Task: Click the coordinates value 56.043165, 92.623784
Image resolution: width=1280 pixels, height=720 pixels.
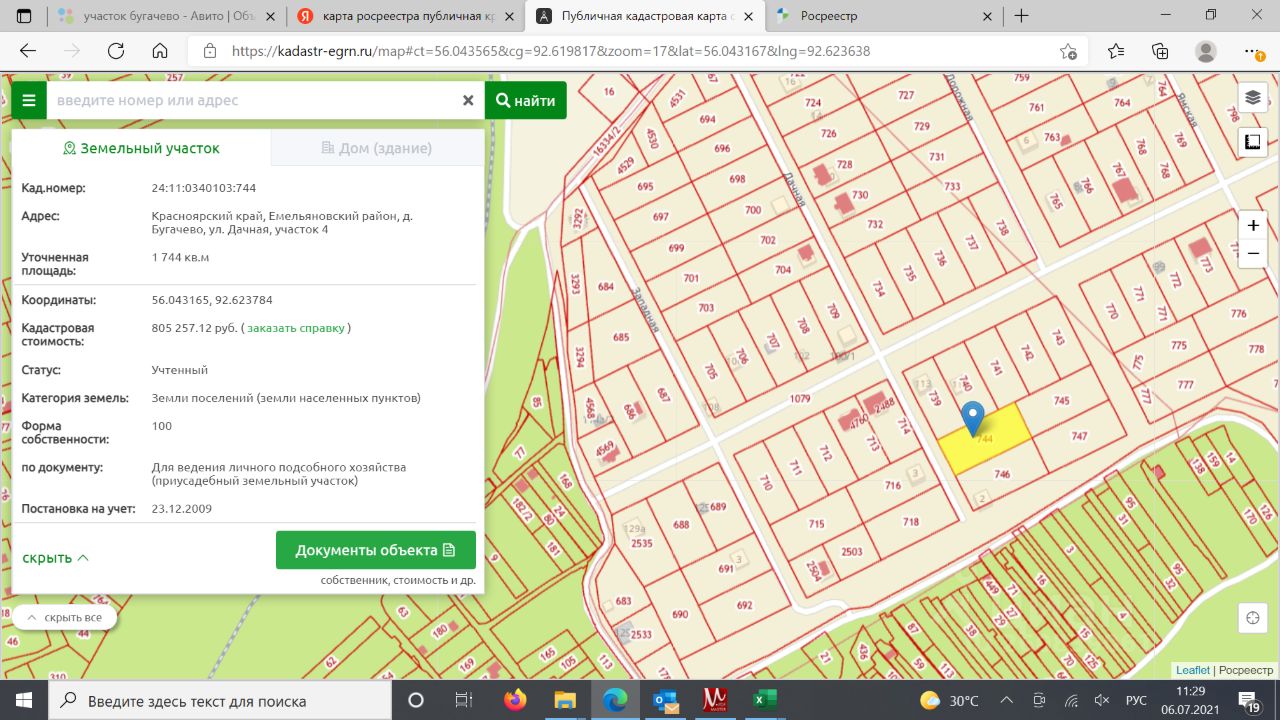Action: coord(212,300)
